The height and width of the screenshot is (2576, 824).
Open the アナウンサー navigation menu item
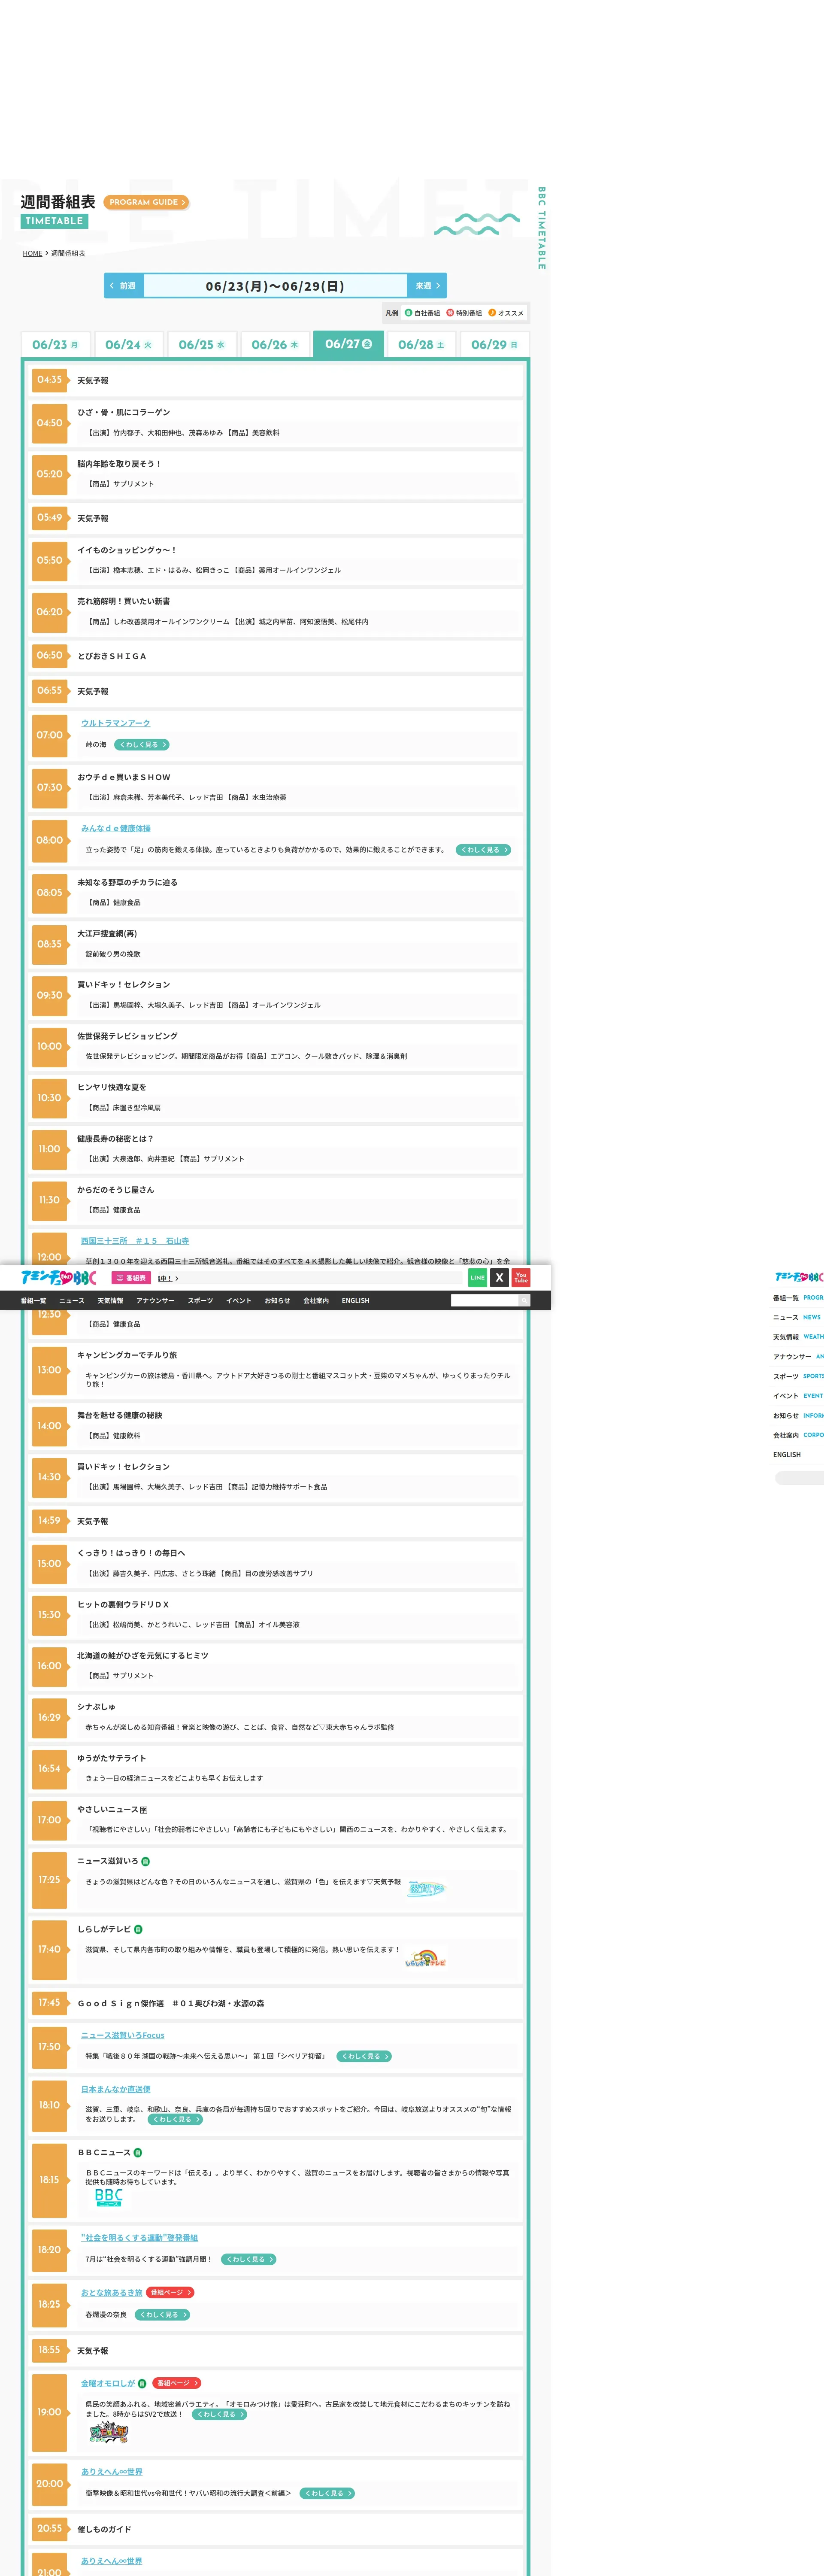click(x=155, y=1301)
